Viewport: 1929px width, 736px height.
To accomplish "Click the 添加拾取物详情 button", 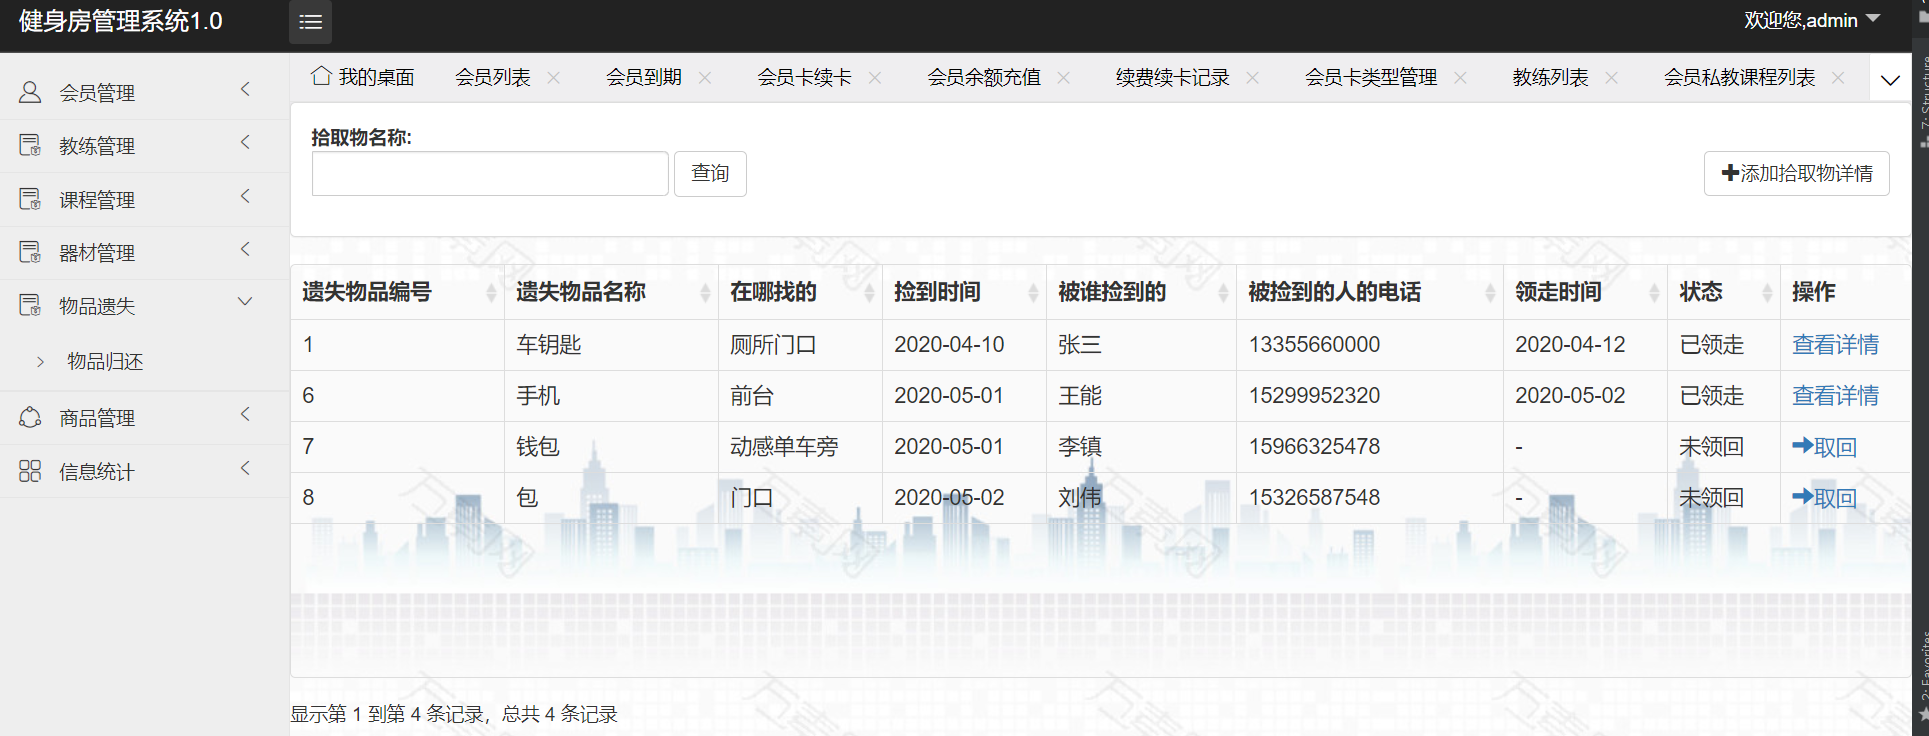I will point(1796,174).
